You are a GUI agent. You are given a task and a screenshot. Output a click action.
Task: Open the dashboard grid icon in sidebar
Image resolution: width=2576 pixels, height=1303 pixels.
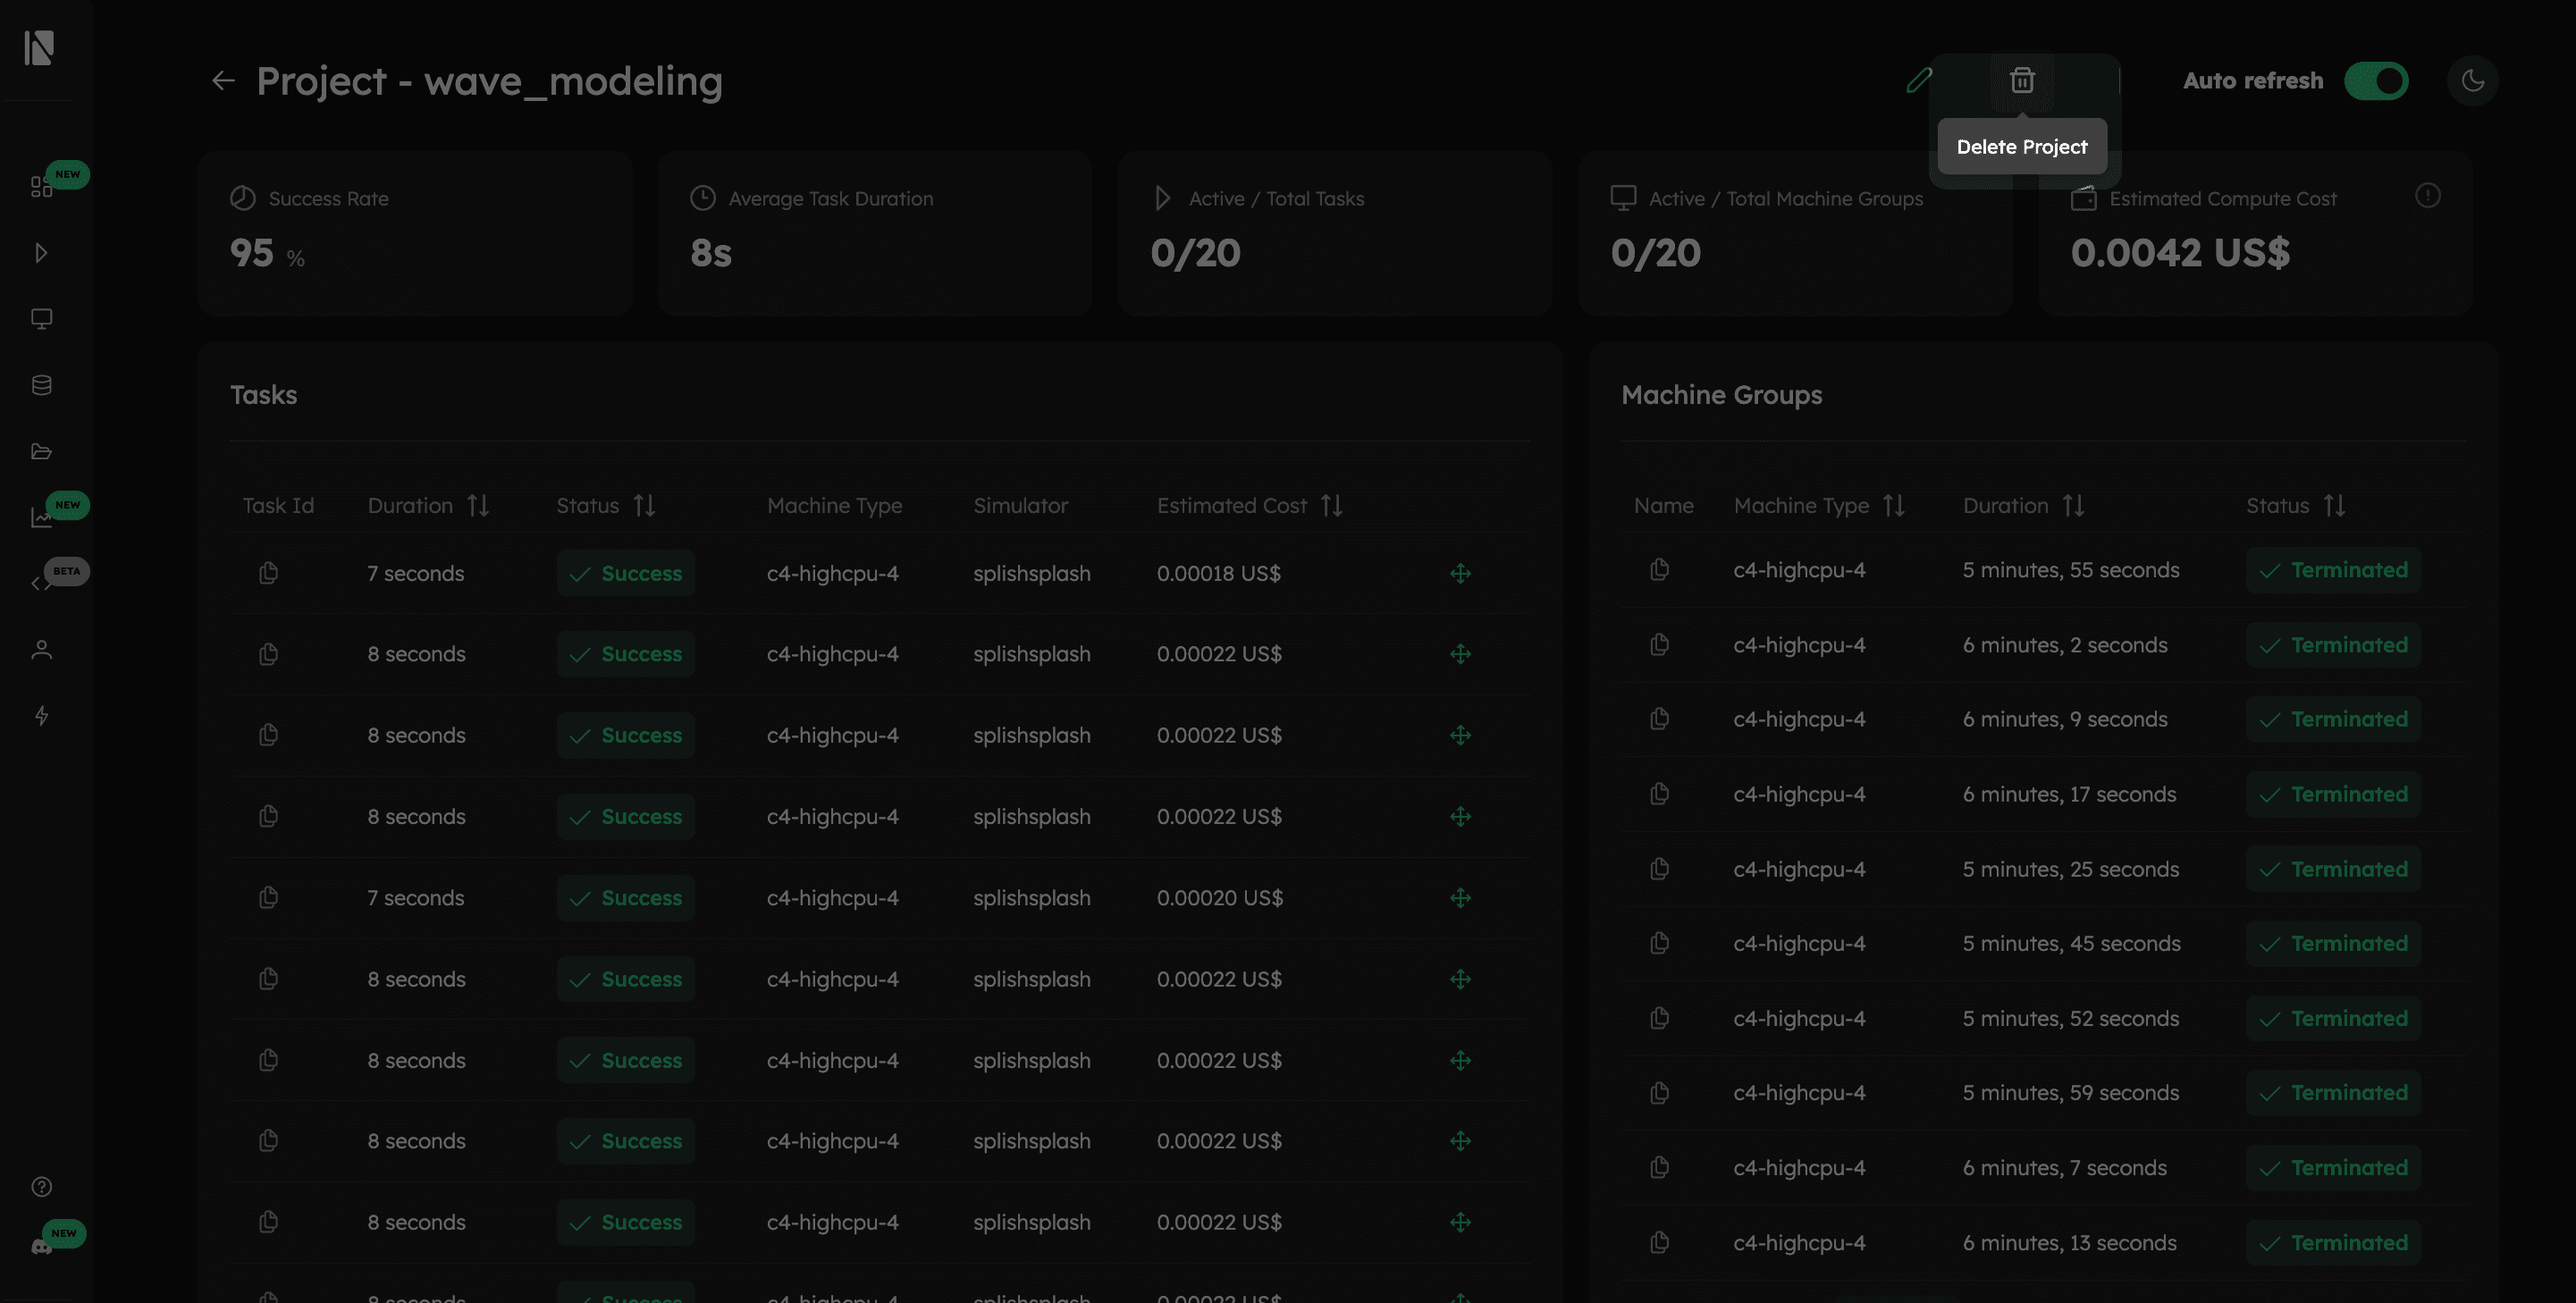pyautogui.click(x=41, y=187)
